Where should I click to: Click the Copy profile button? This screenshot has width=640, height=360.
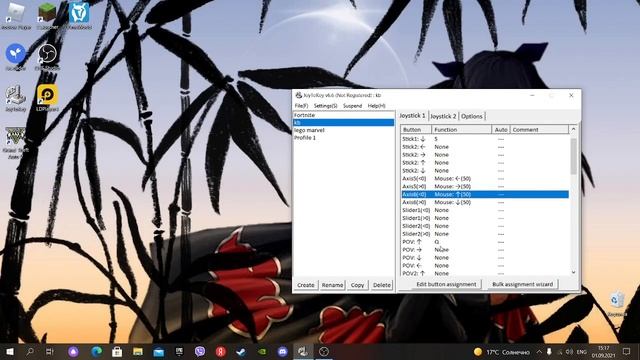pyautogui.click(x=358, y=285)
